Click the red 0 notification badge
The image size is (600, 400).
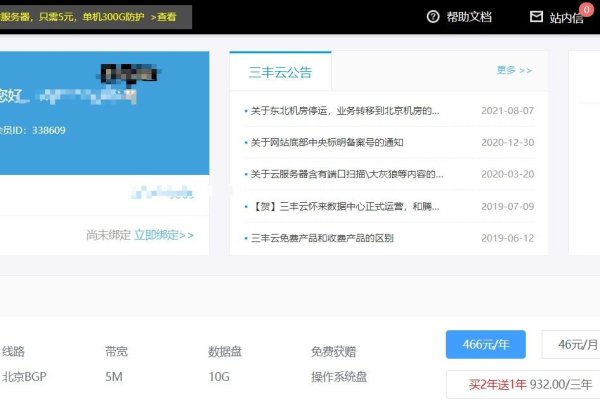pos(587,10)
